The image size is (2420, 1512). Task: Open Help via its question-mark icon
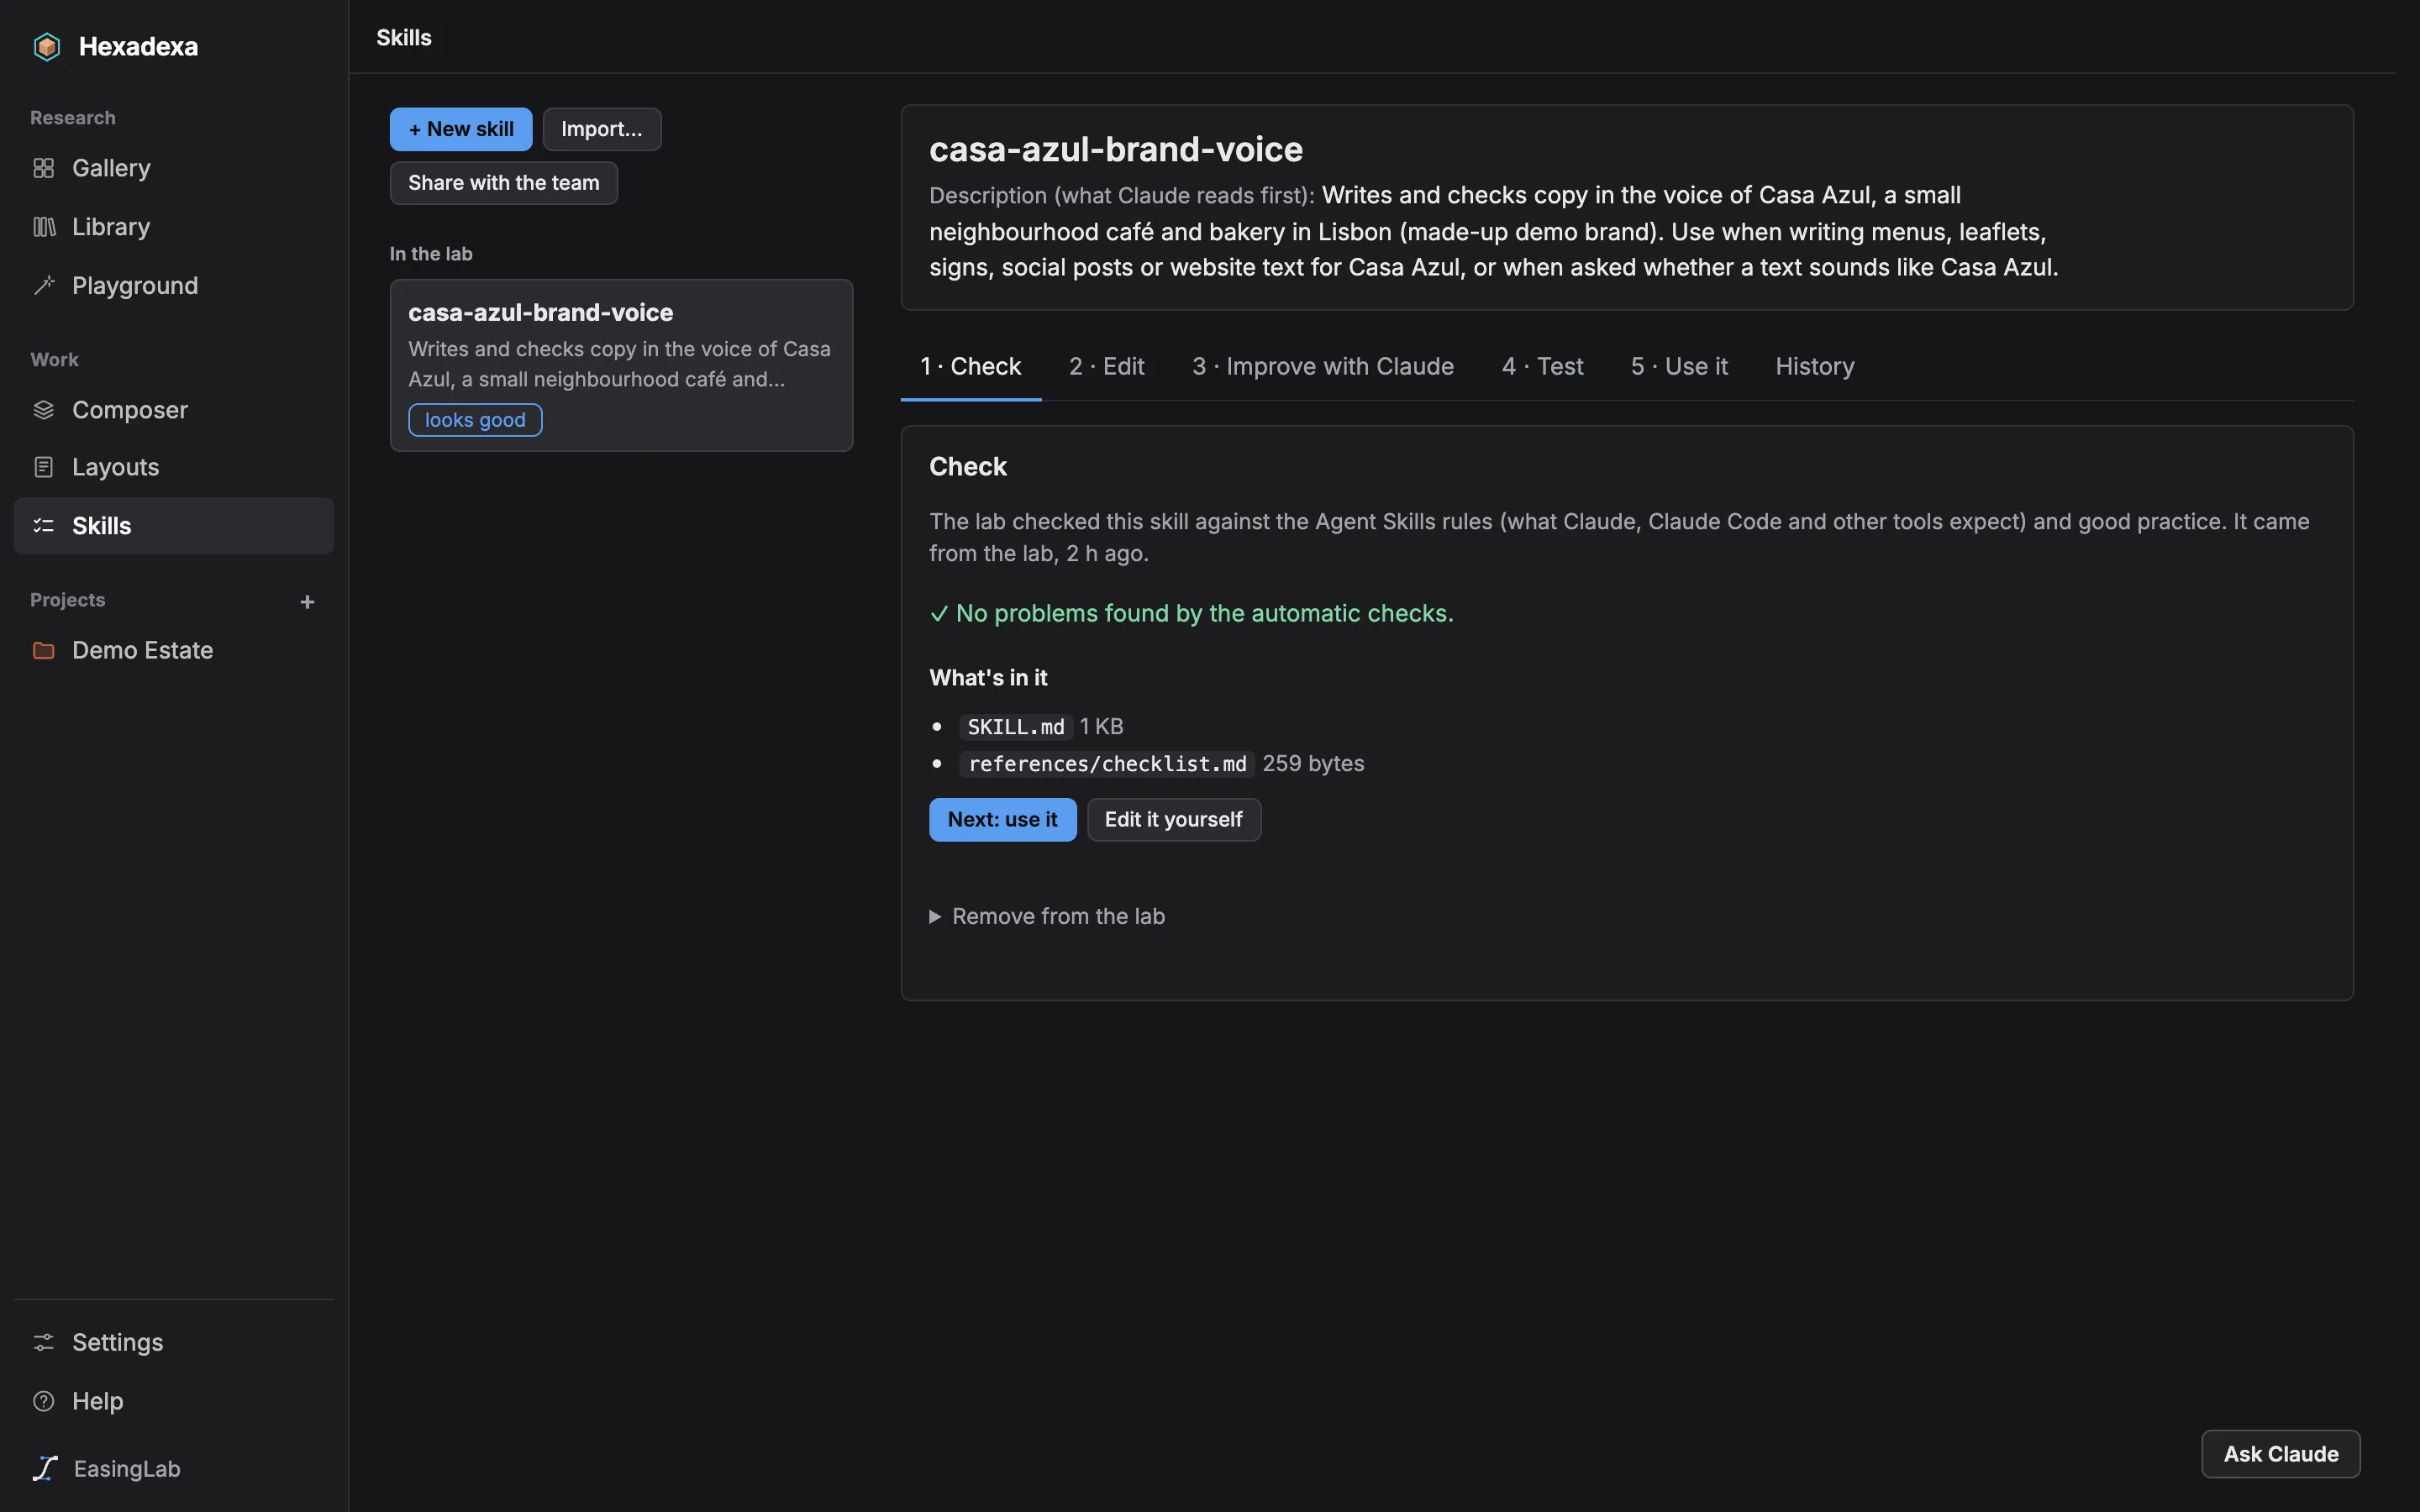point(43,1401)
